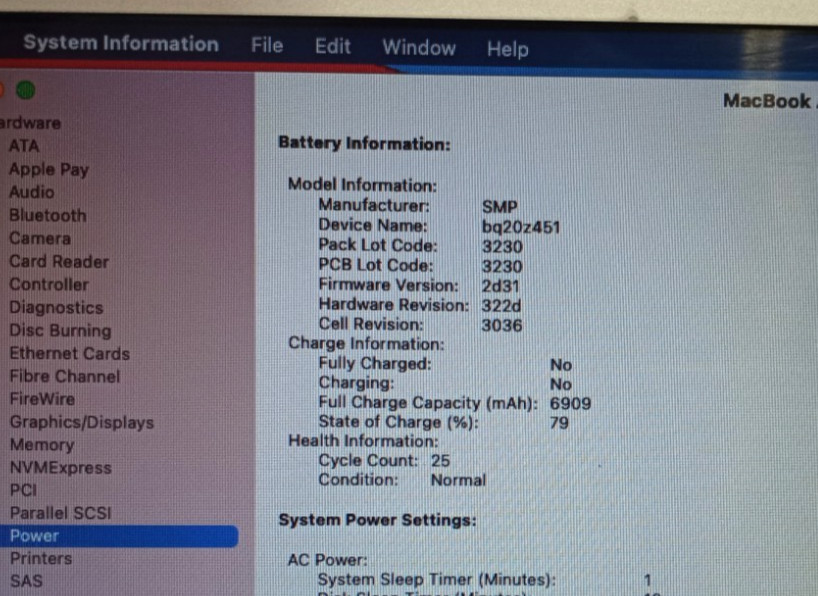Image resolution: width=818 pixels, height=596 pixels.
Task: Click the MacBook window title text
Action: click(x=770, y=101)
